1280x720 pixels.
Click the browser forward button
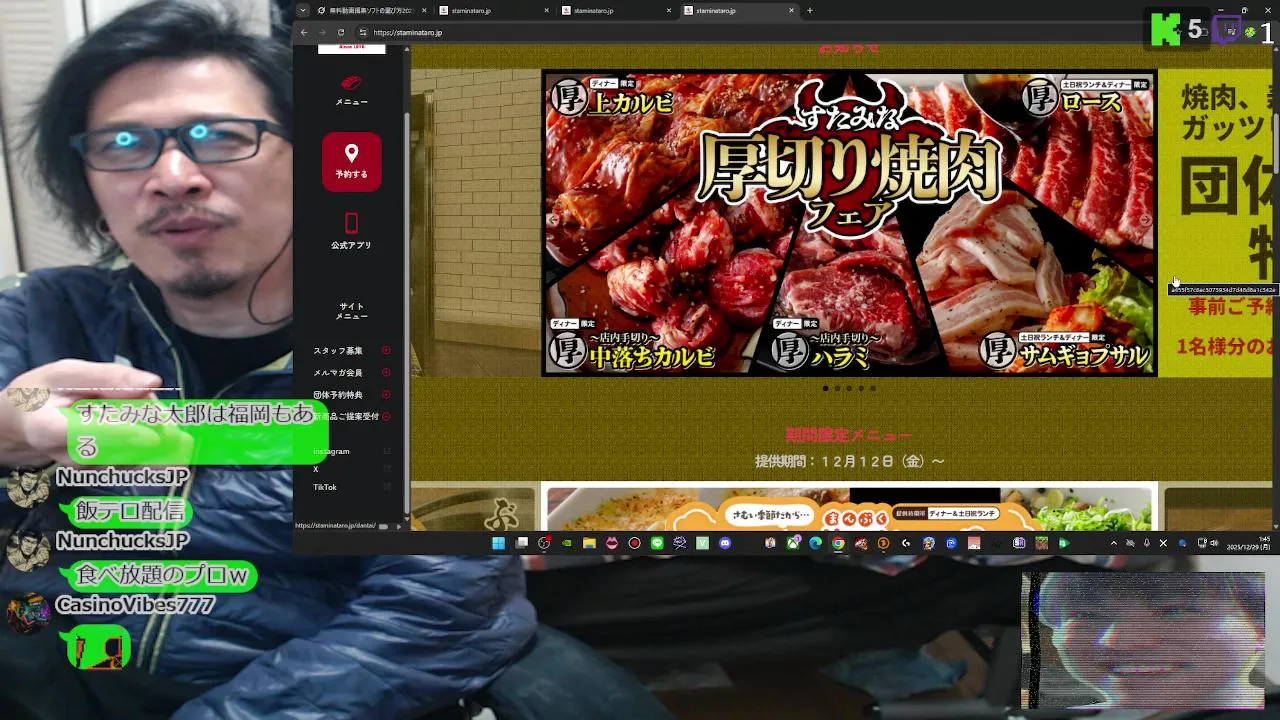(322, 32)
